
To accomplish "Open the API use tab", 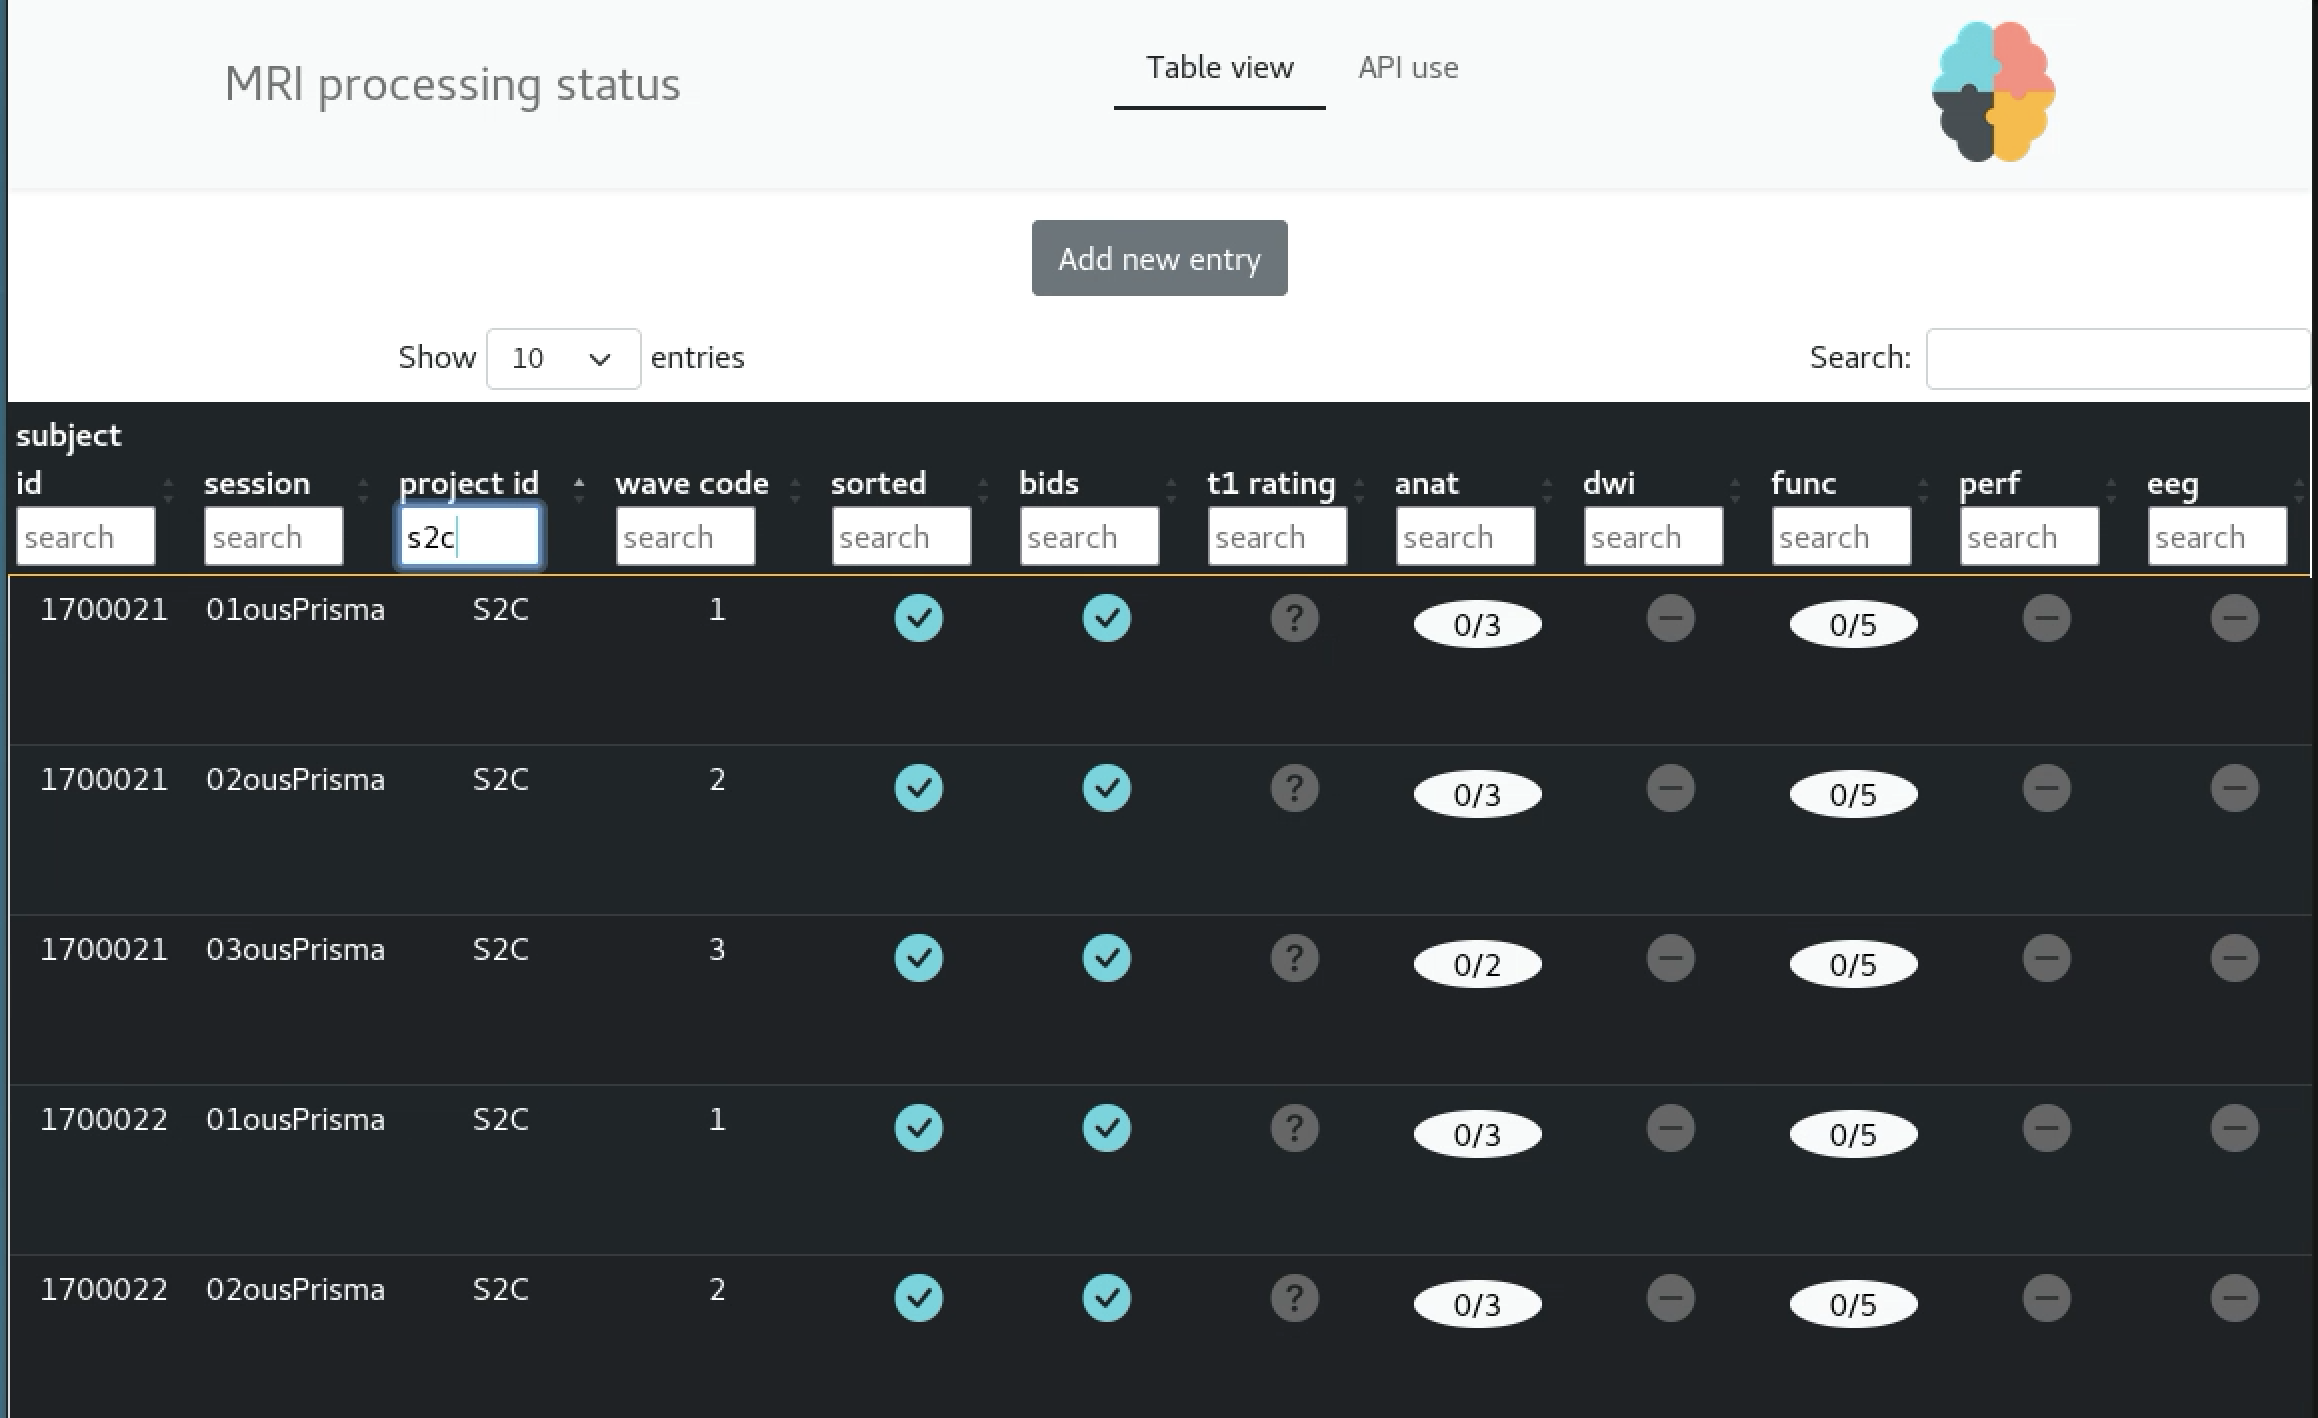I will pyautogui.click(x=1407, y=68).
